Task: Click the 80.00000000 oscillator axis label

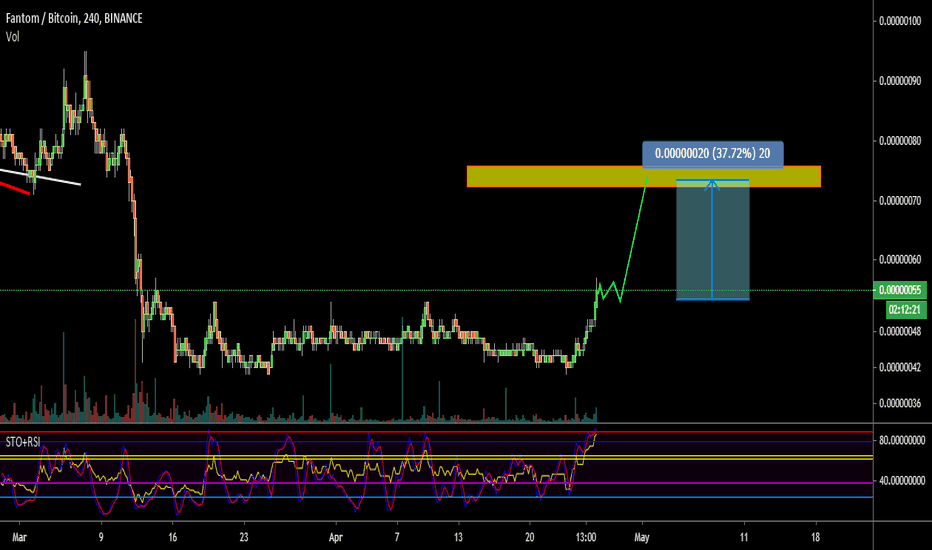Action: (902, 441)
